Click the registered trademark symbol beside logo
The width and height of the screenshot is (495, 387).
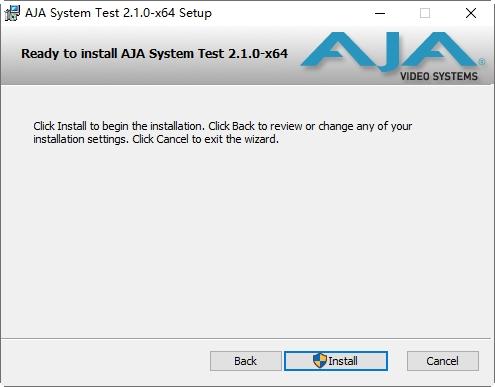click(x=482, y=62)
